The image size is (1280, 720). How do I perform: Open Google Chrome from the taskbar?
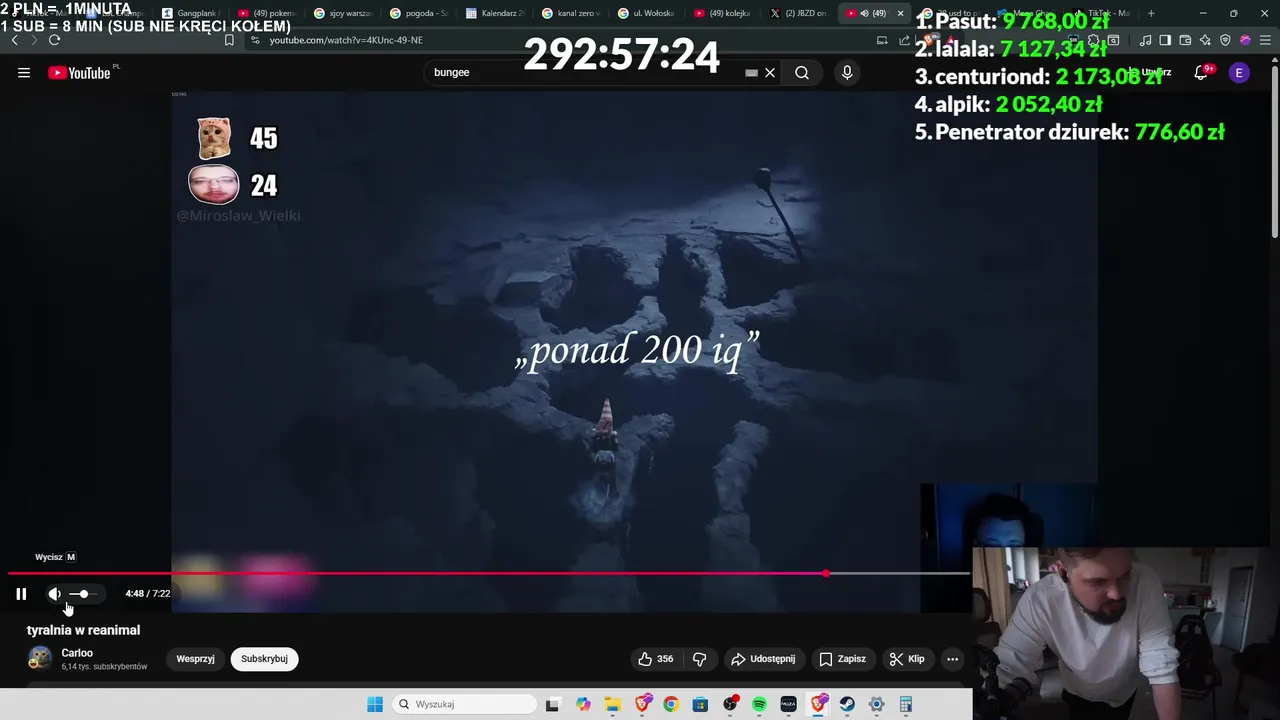pyautogui.click(x=671, y=704)
